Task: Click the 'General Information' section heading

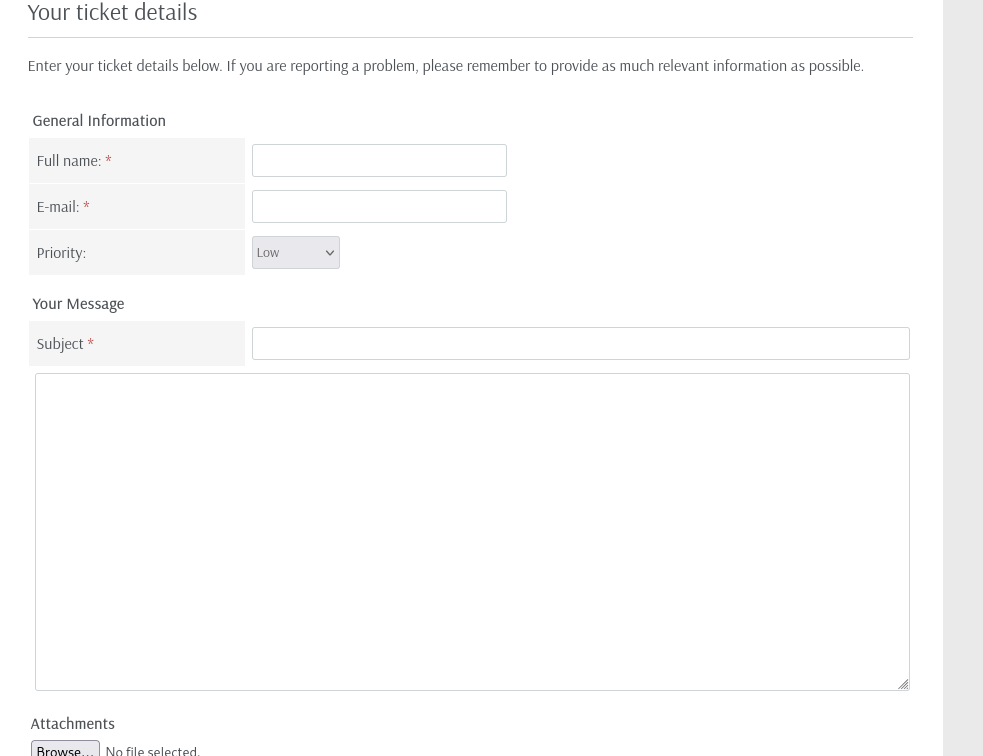Action: click(99, 121)
